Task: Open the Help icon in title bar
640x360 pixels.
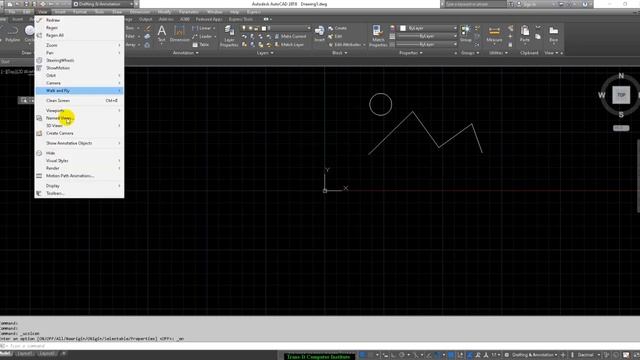Action: click(x=585, y=4)
